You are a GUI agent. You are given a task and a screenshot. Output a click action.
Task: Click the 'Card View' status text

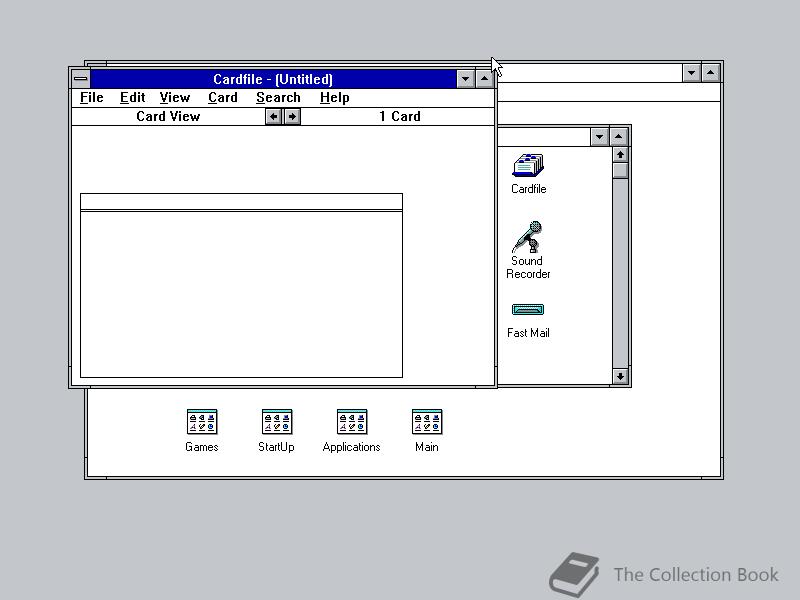click(168, 117)
